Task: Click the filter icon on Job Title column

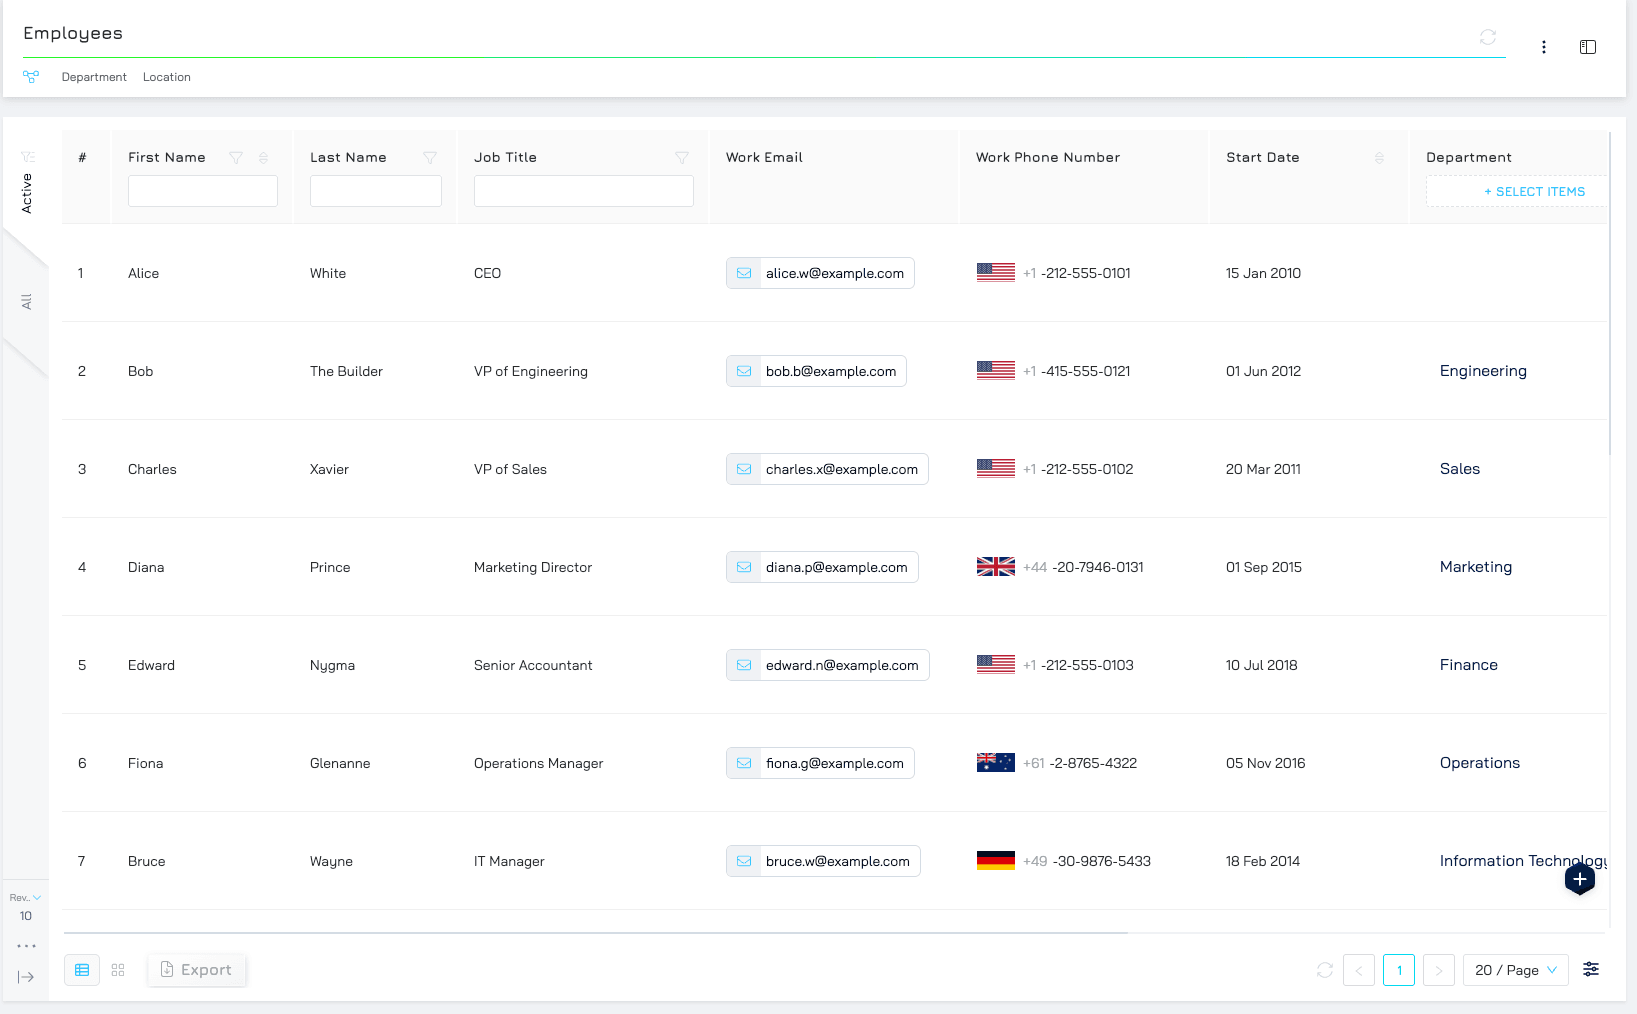Action: point(681,158)
